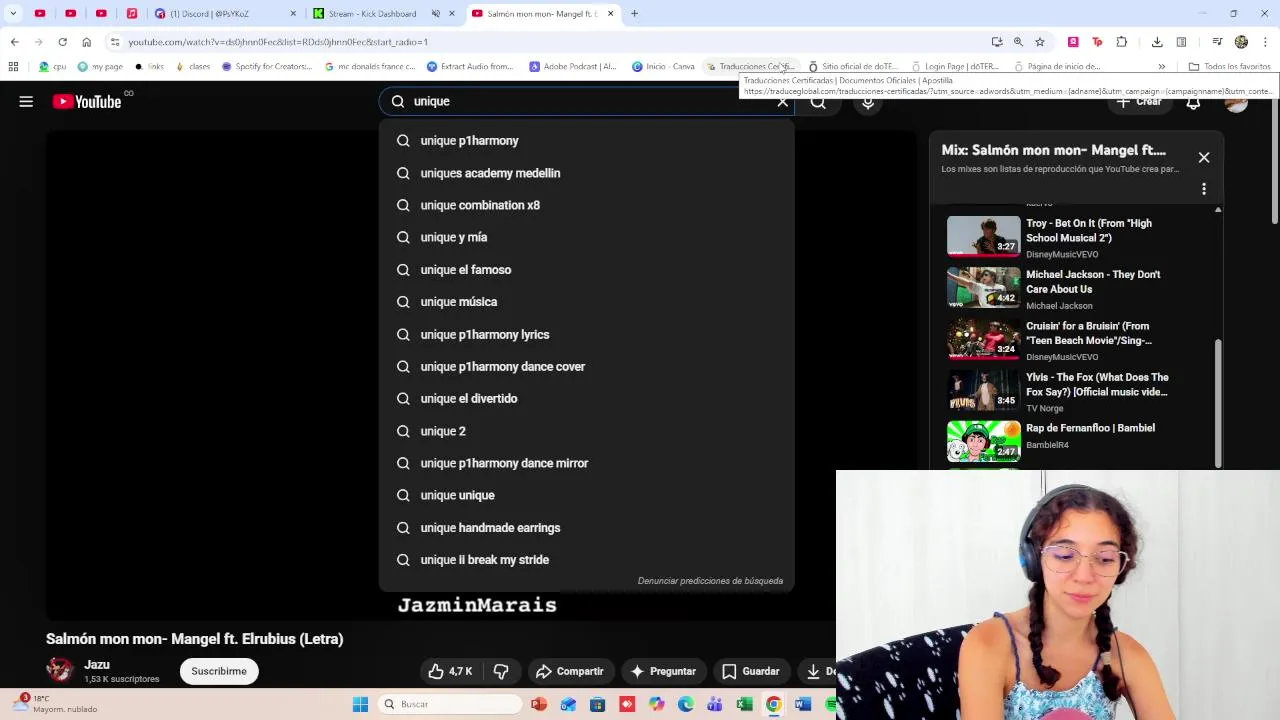
Task: Start voice search with the microphone icon
Action: tap(868, 102)
